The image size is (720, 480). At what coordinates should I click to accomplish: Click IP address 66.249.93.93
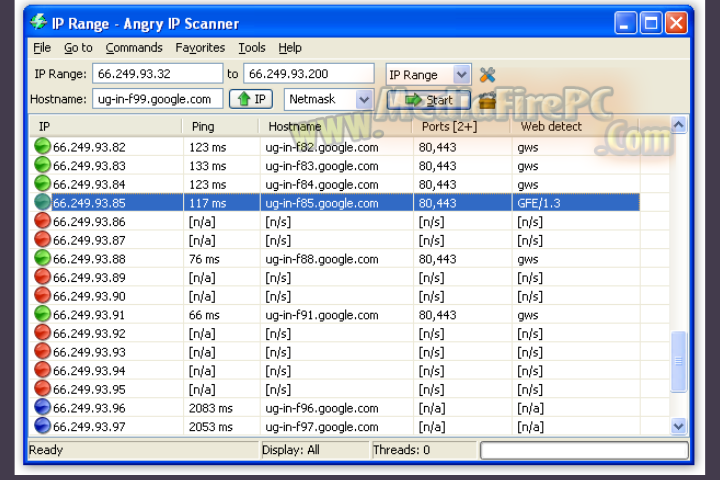pyautogui.click(x=89, y=352)
